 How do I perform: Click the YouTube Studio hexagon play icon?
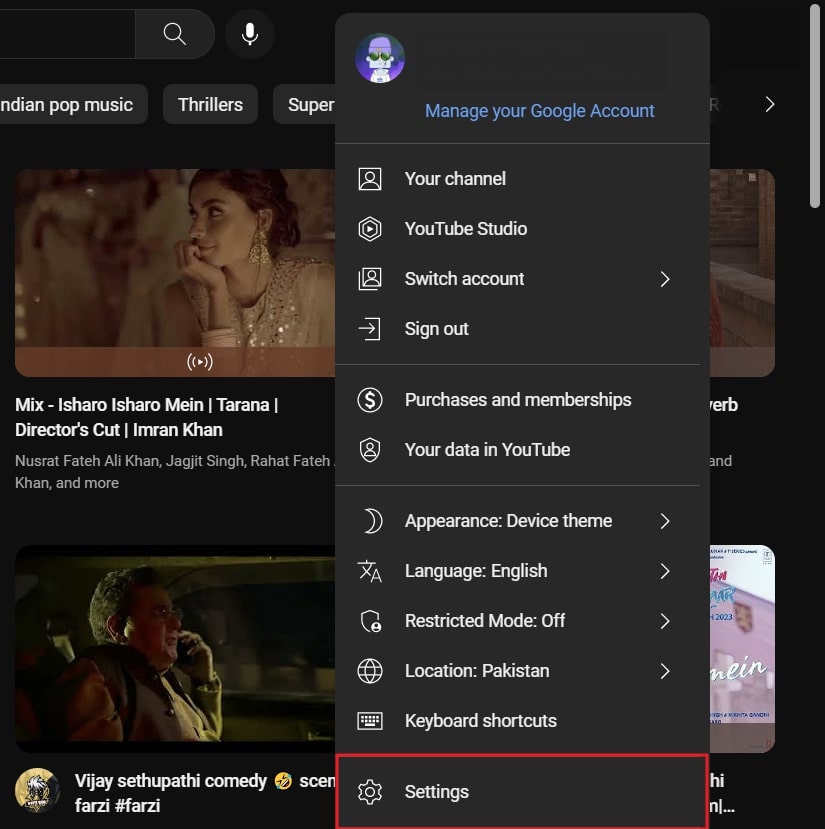[x=370, y=229]
